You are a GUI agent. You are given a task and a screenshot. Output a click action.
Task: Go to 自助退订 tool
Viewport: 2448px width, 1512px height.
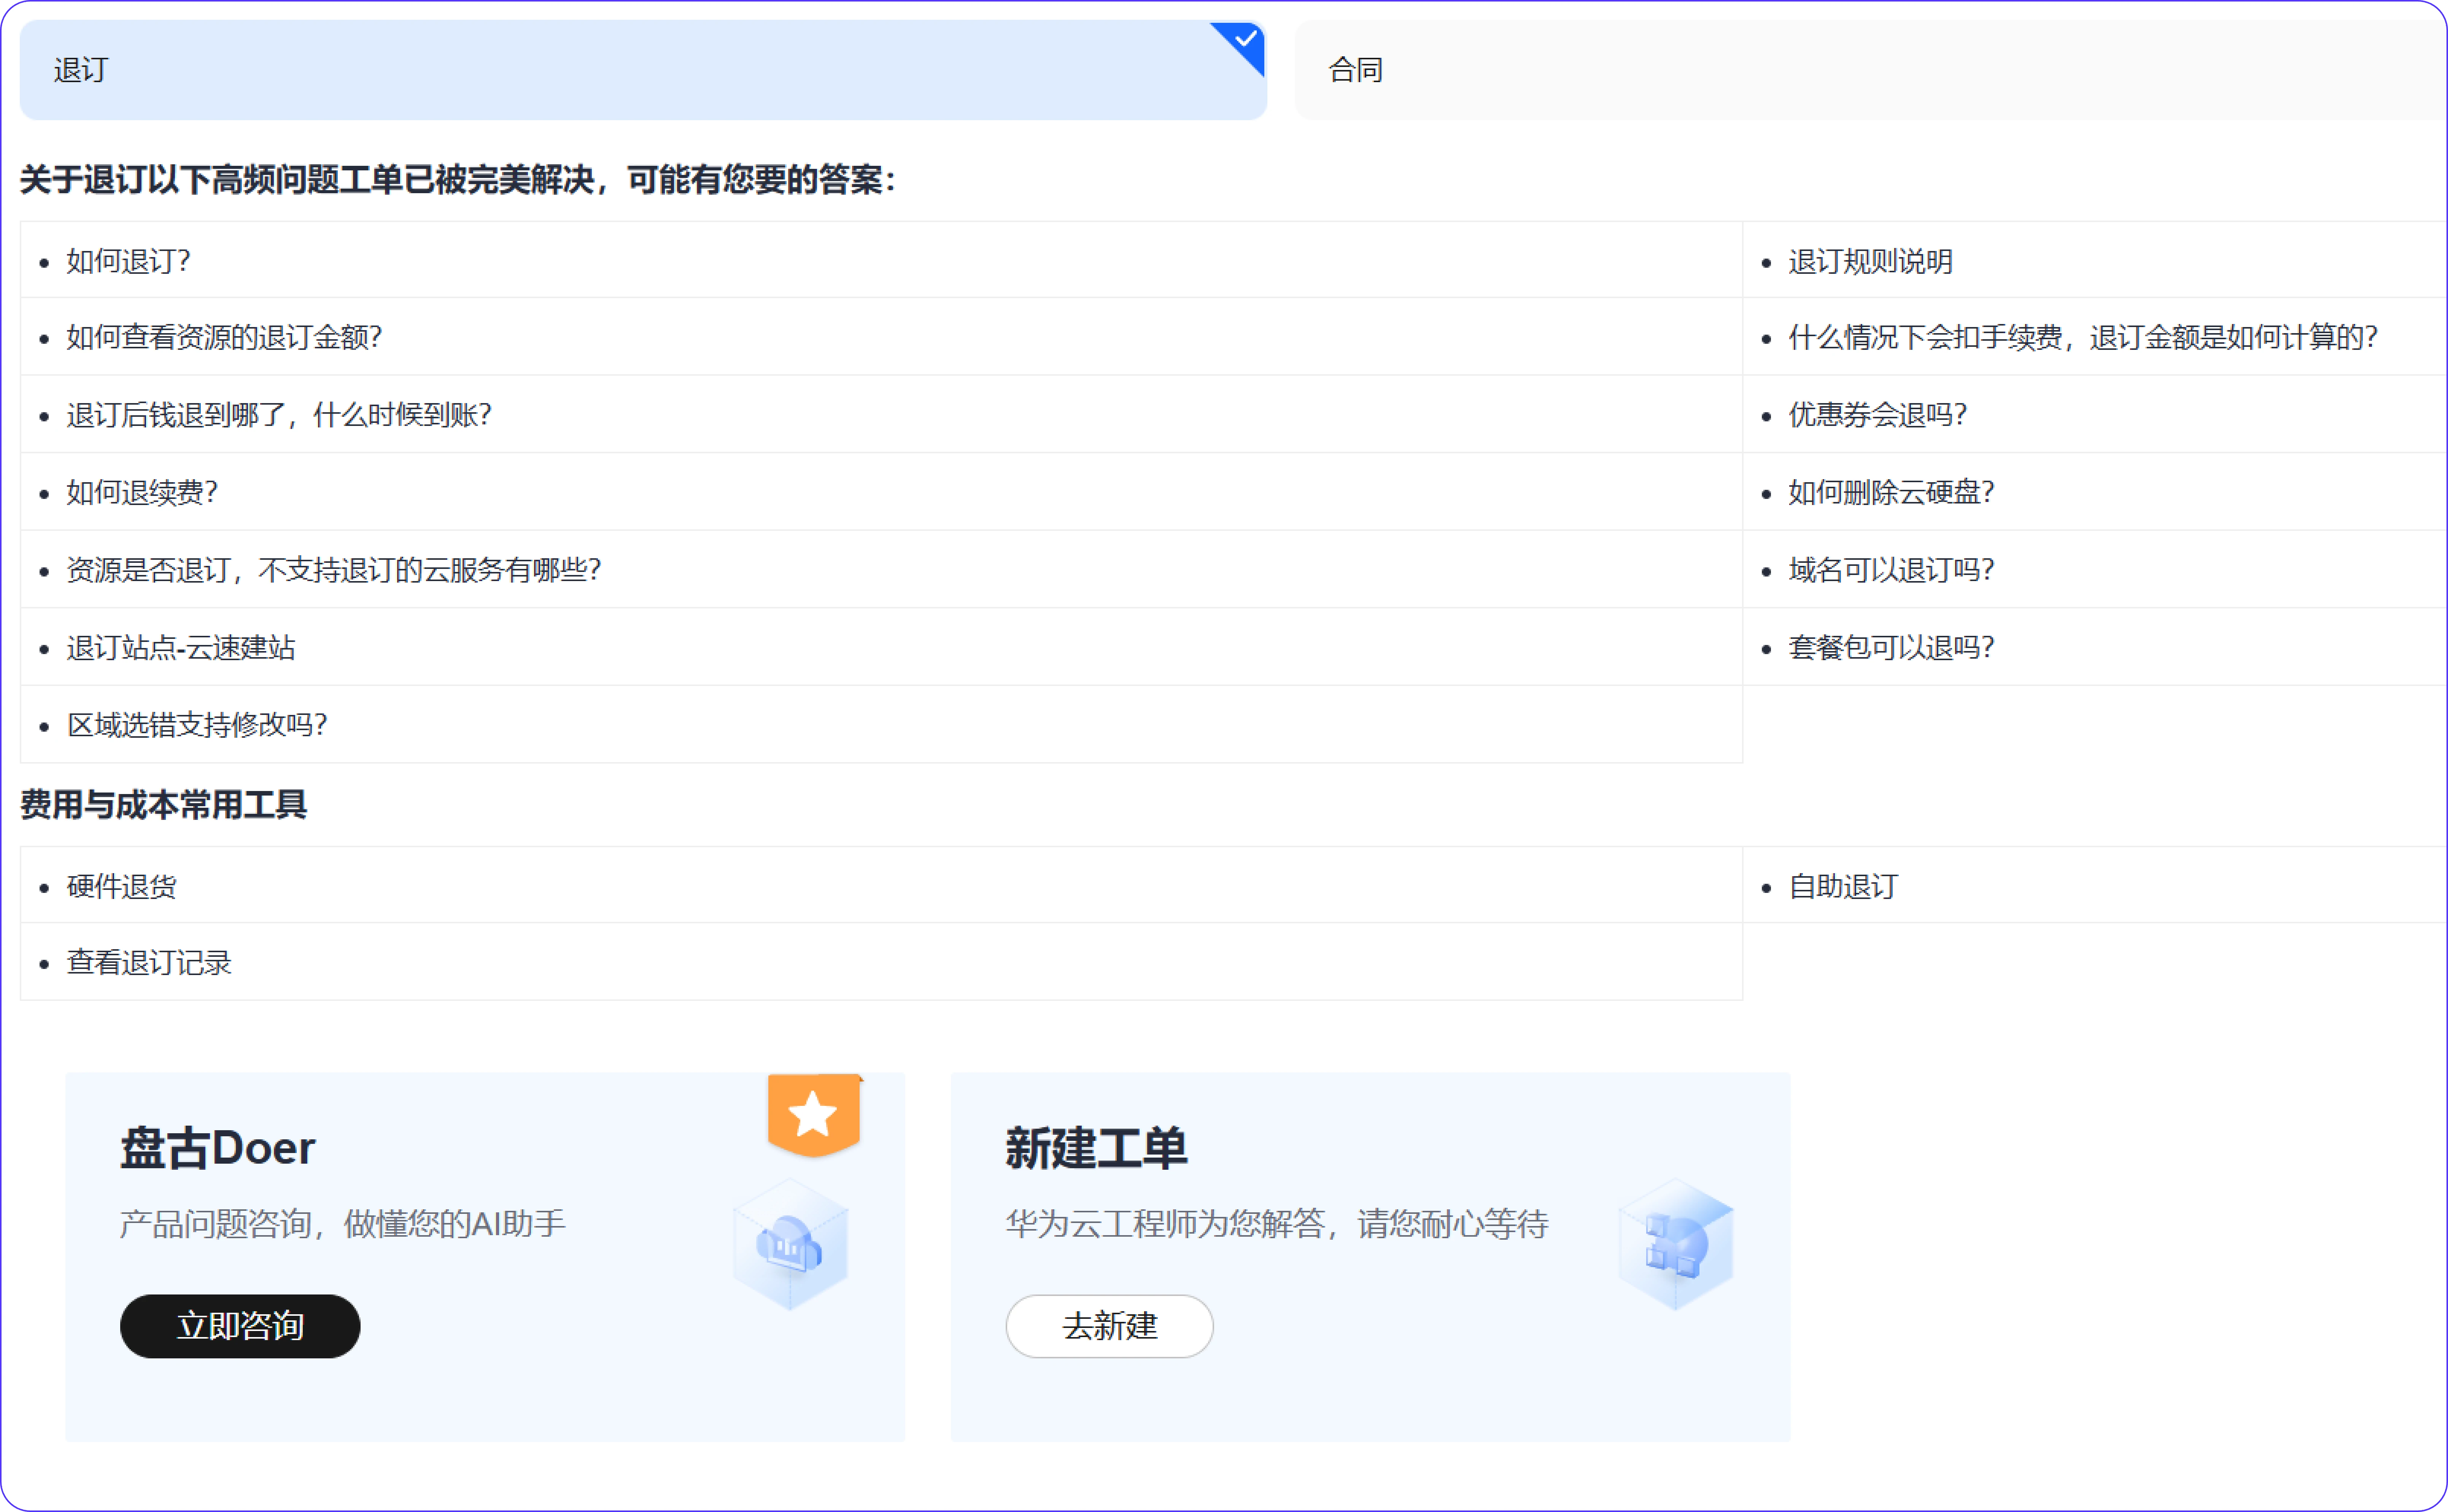1843,886
